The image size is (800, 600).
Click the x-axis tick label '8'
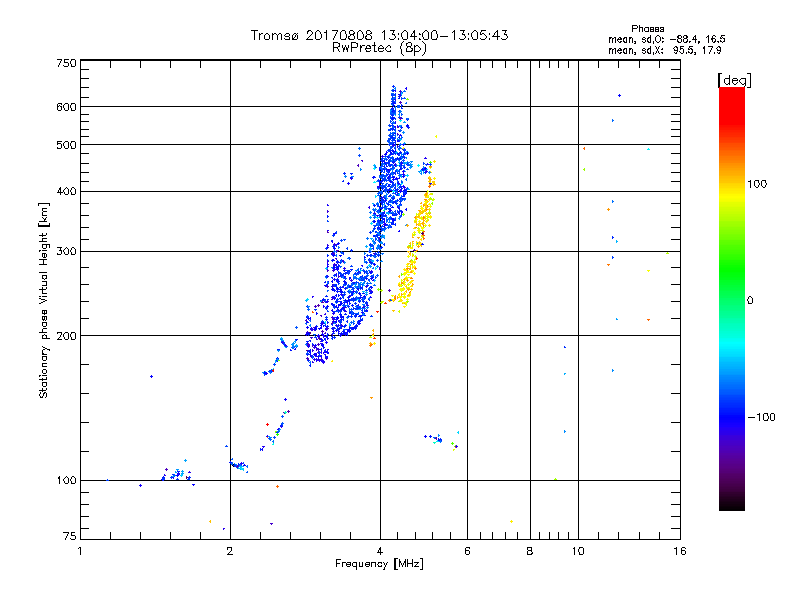coord(530,551)
